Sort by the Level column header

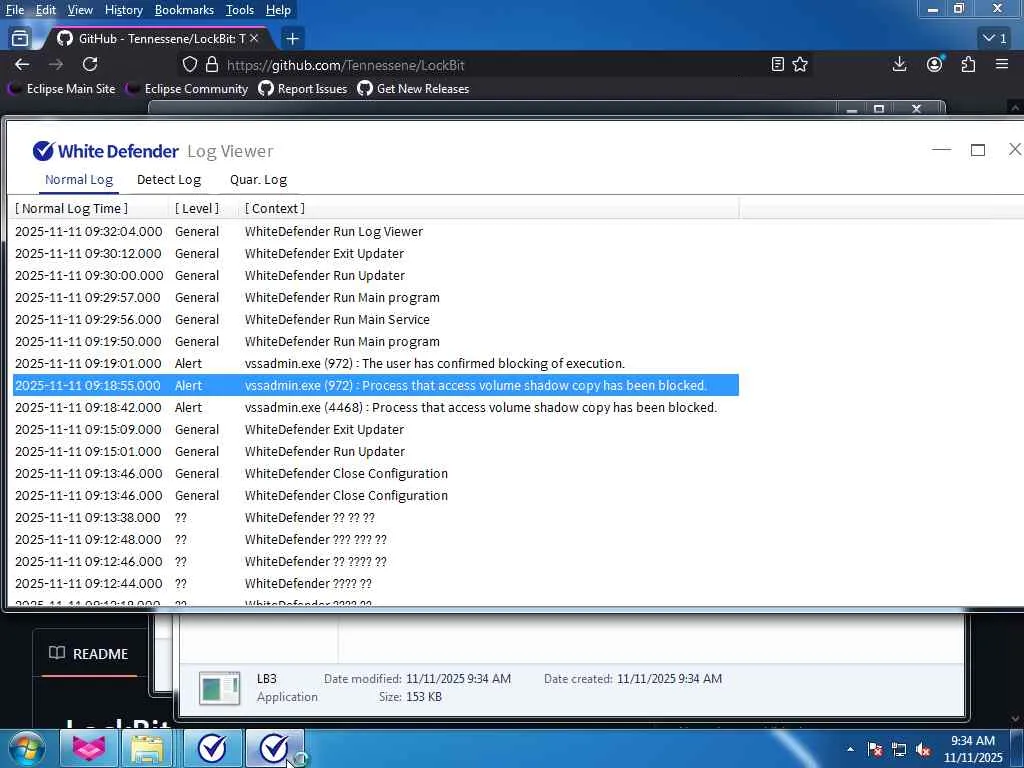pos(202,208)
